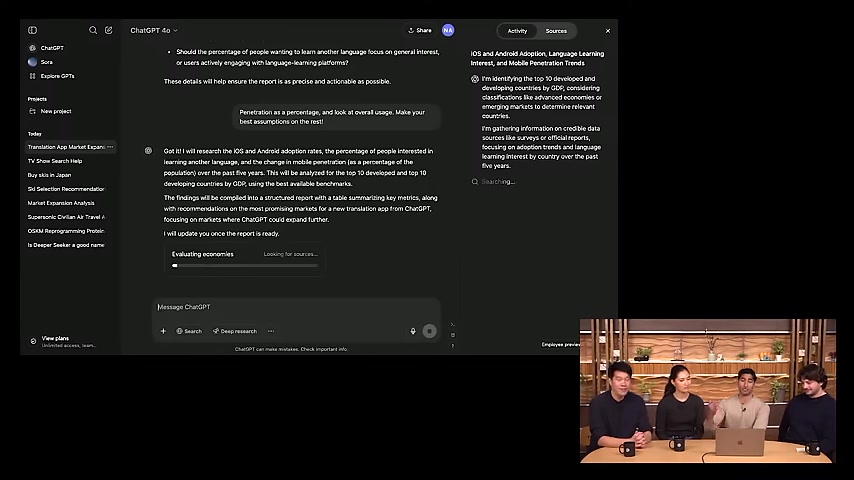Open the search chats magnifier icon

pyautogui.click(x=93, y=30)
